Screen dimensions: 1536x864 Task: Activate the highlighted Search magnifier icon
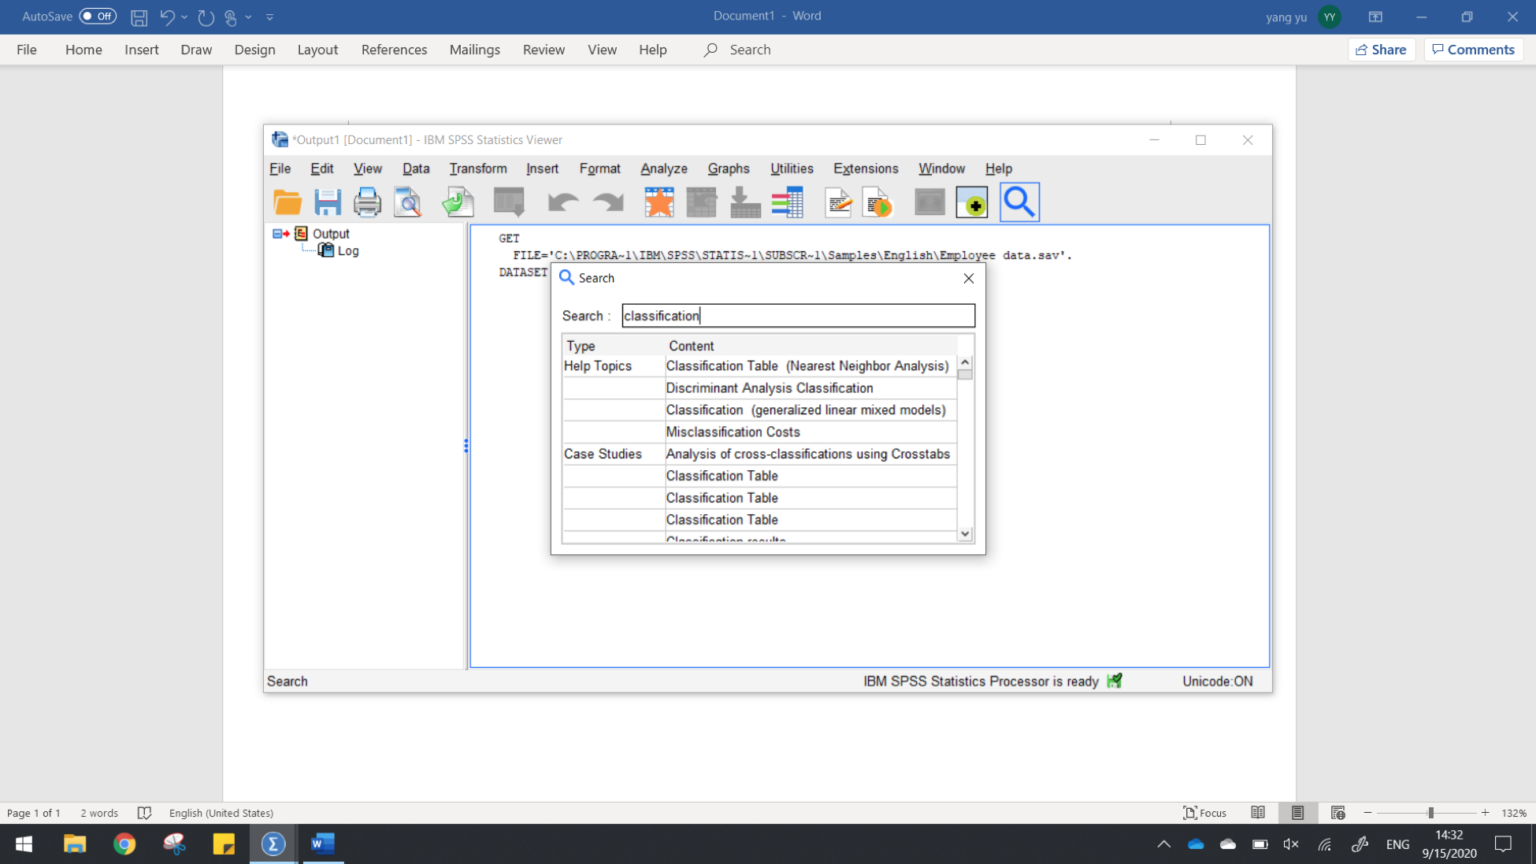(x=1019, y=201)
